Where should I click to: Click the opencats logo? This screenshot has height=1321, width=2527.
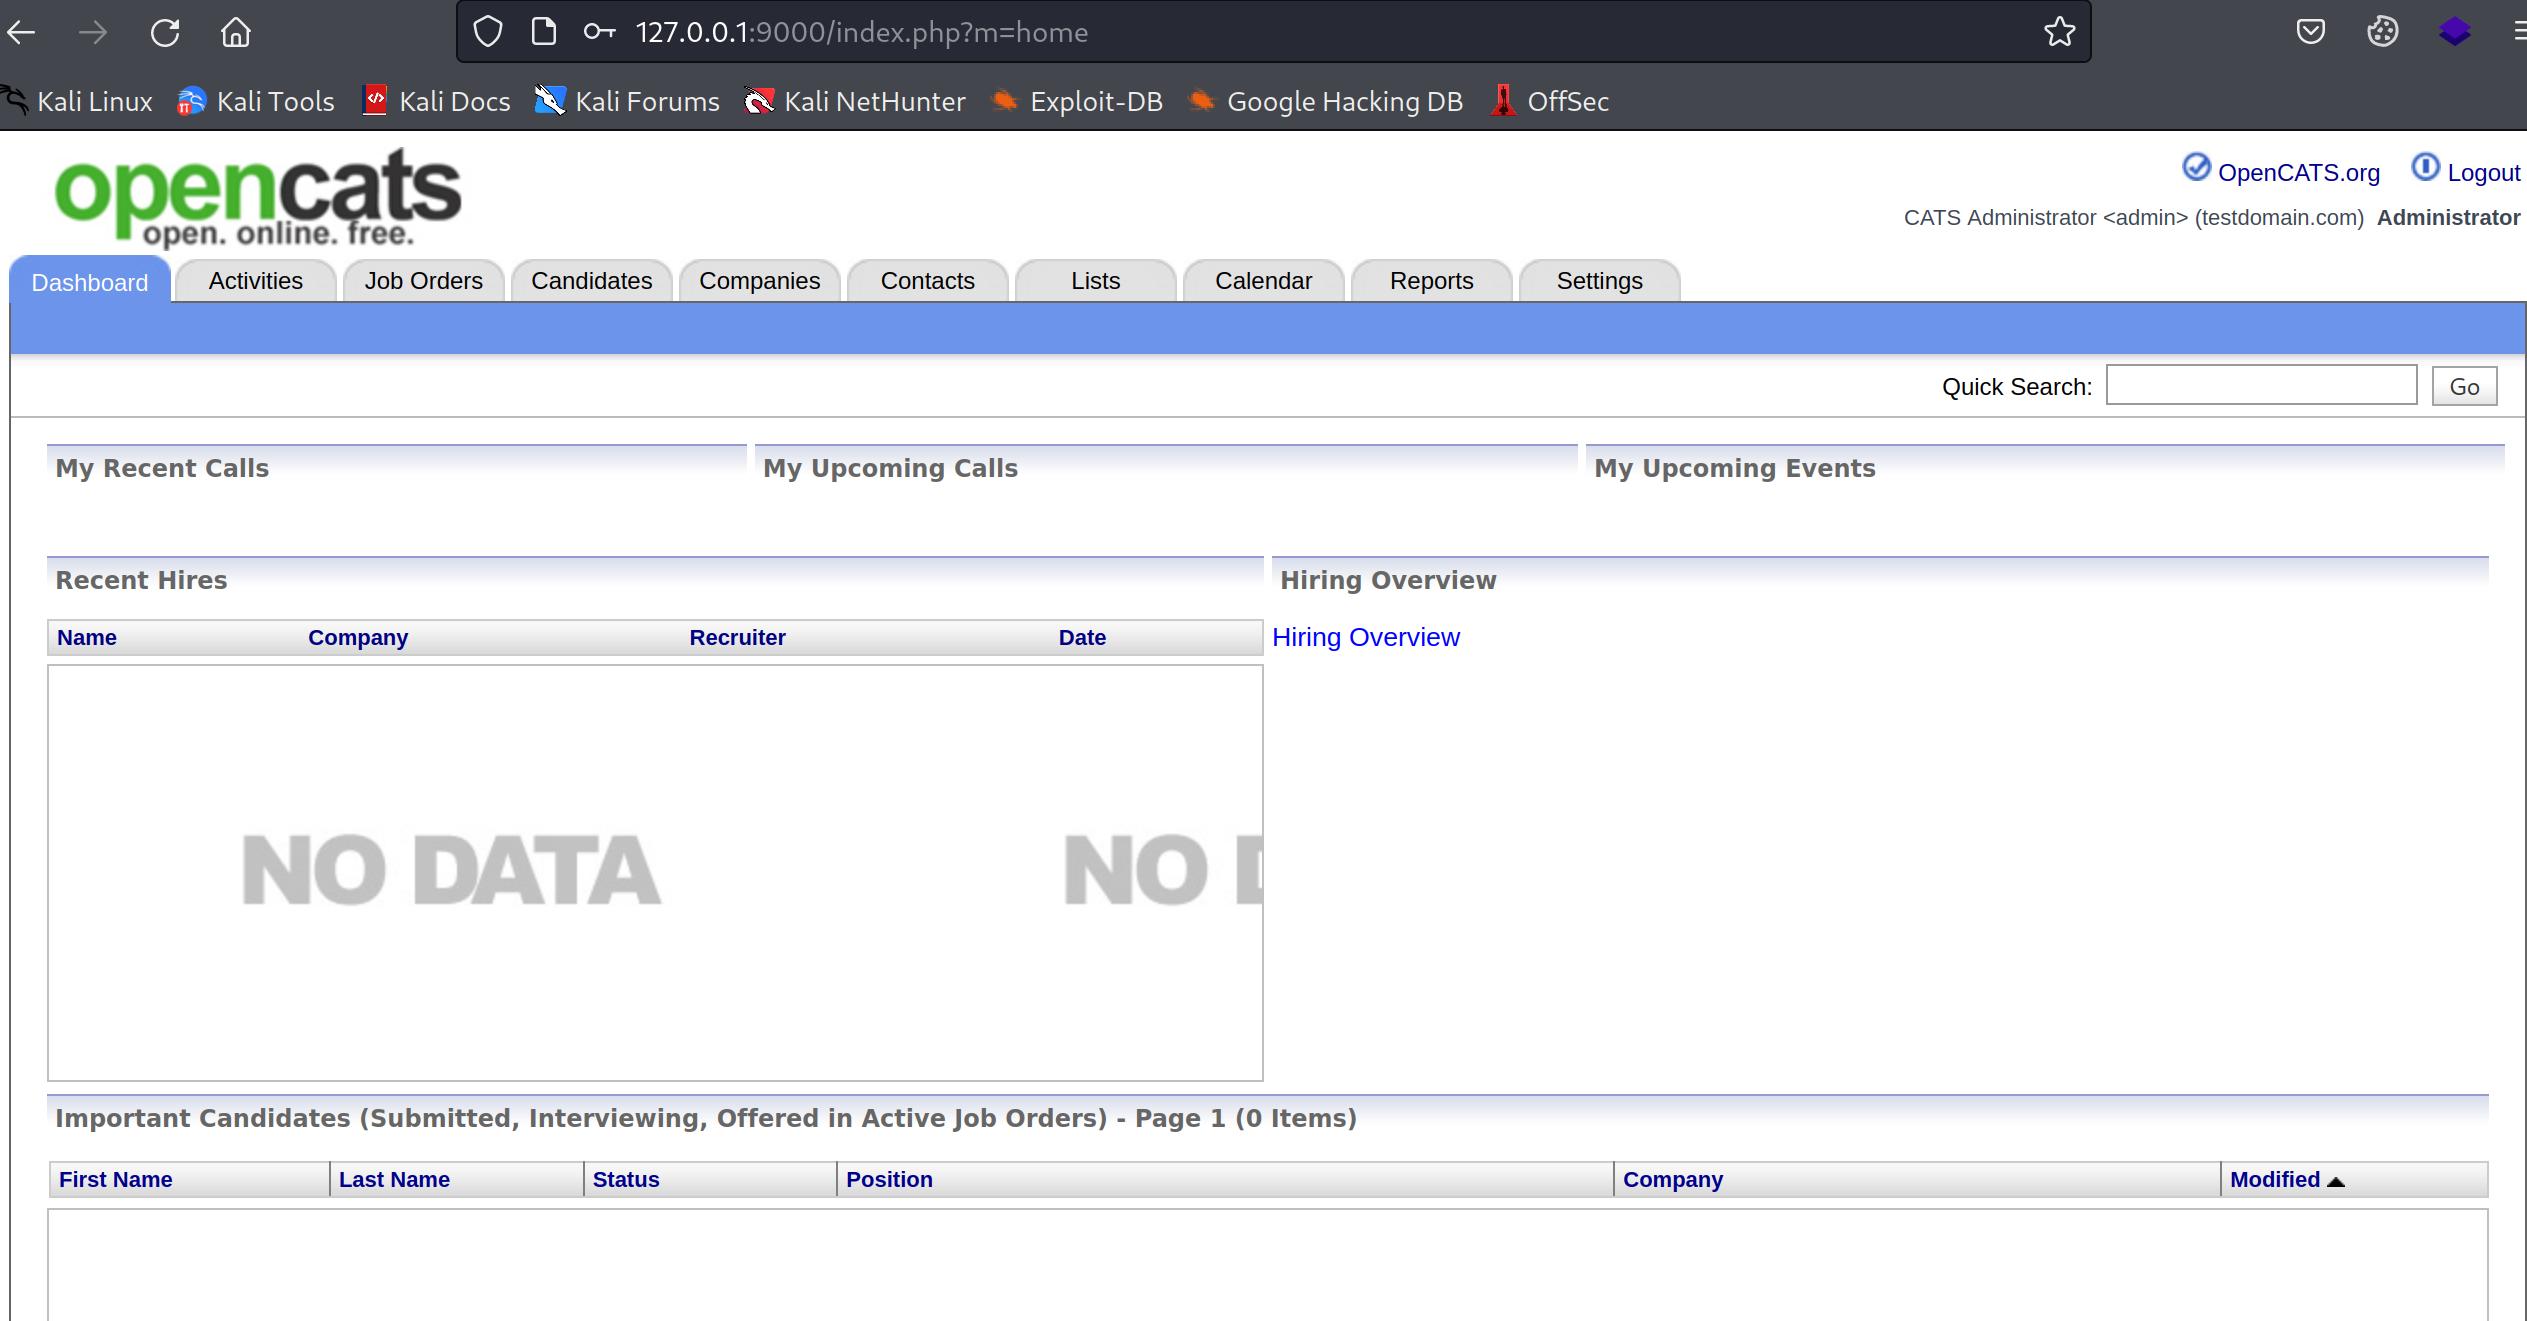point(258,196)
